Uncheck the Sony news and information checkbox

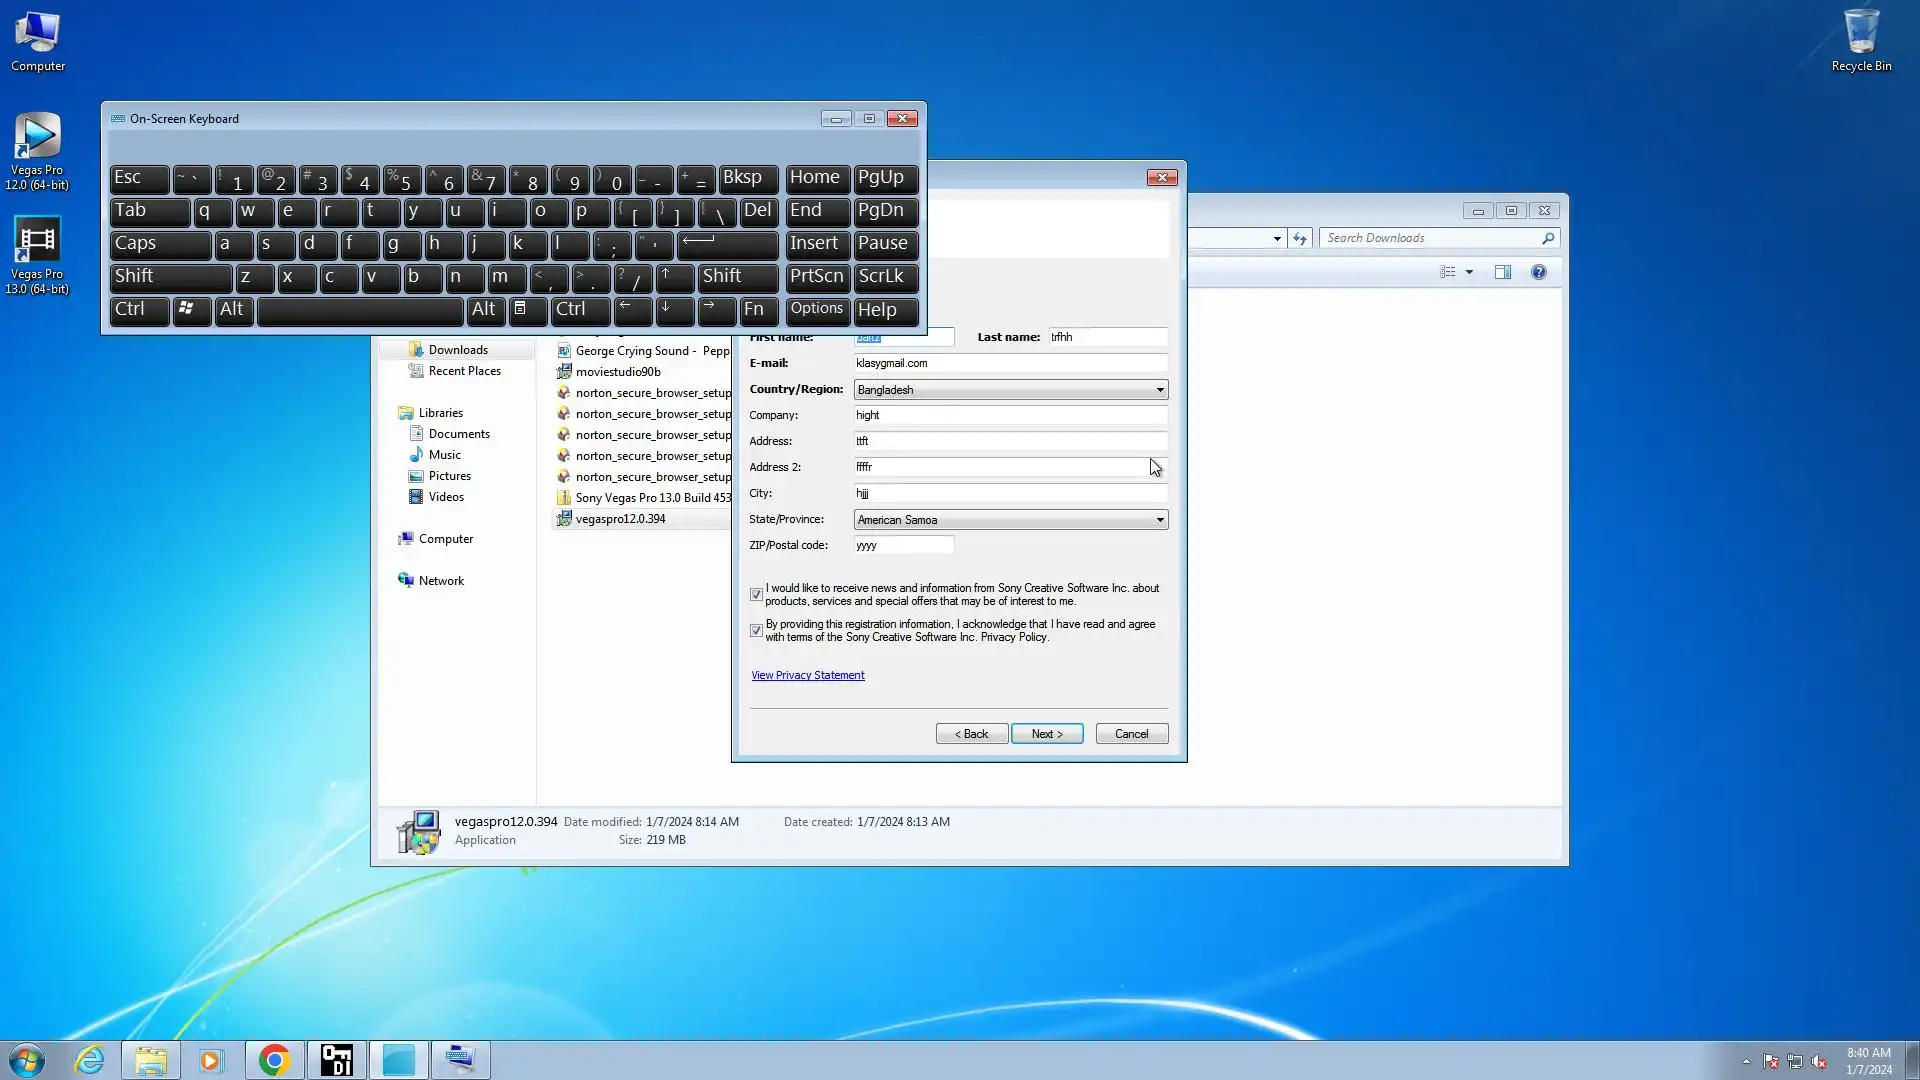[756, 595]
